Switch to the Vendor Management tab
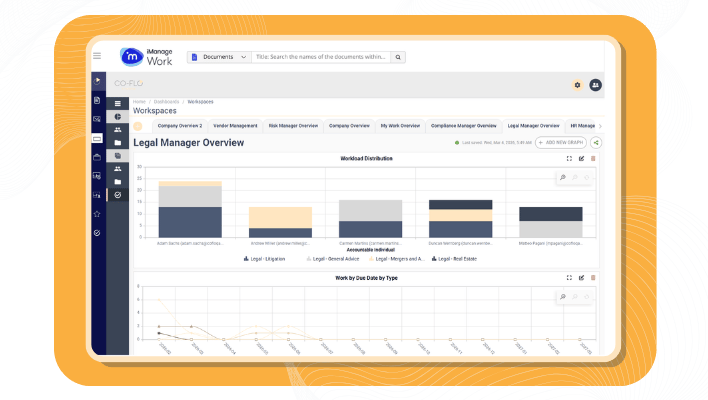 pyautogui.click(x=235, y=126)
